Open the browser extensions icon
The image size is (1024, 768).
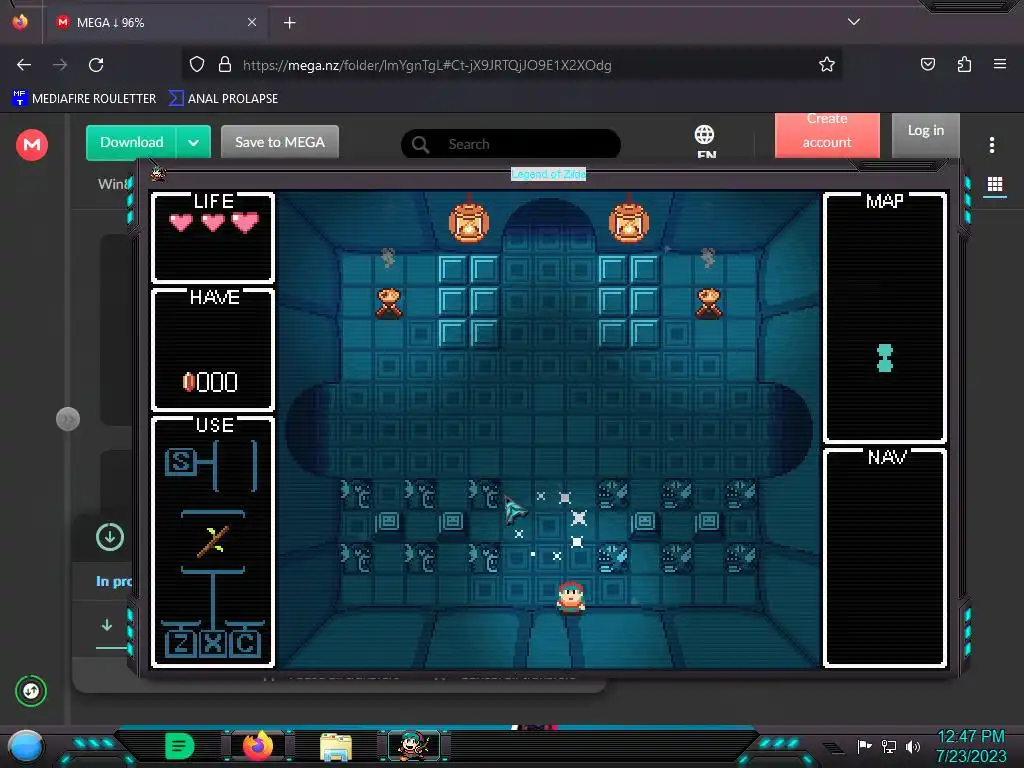coord(964,64)
